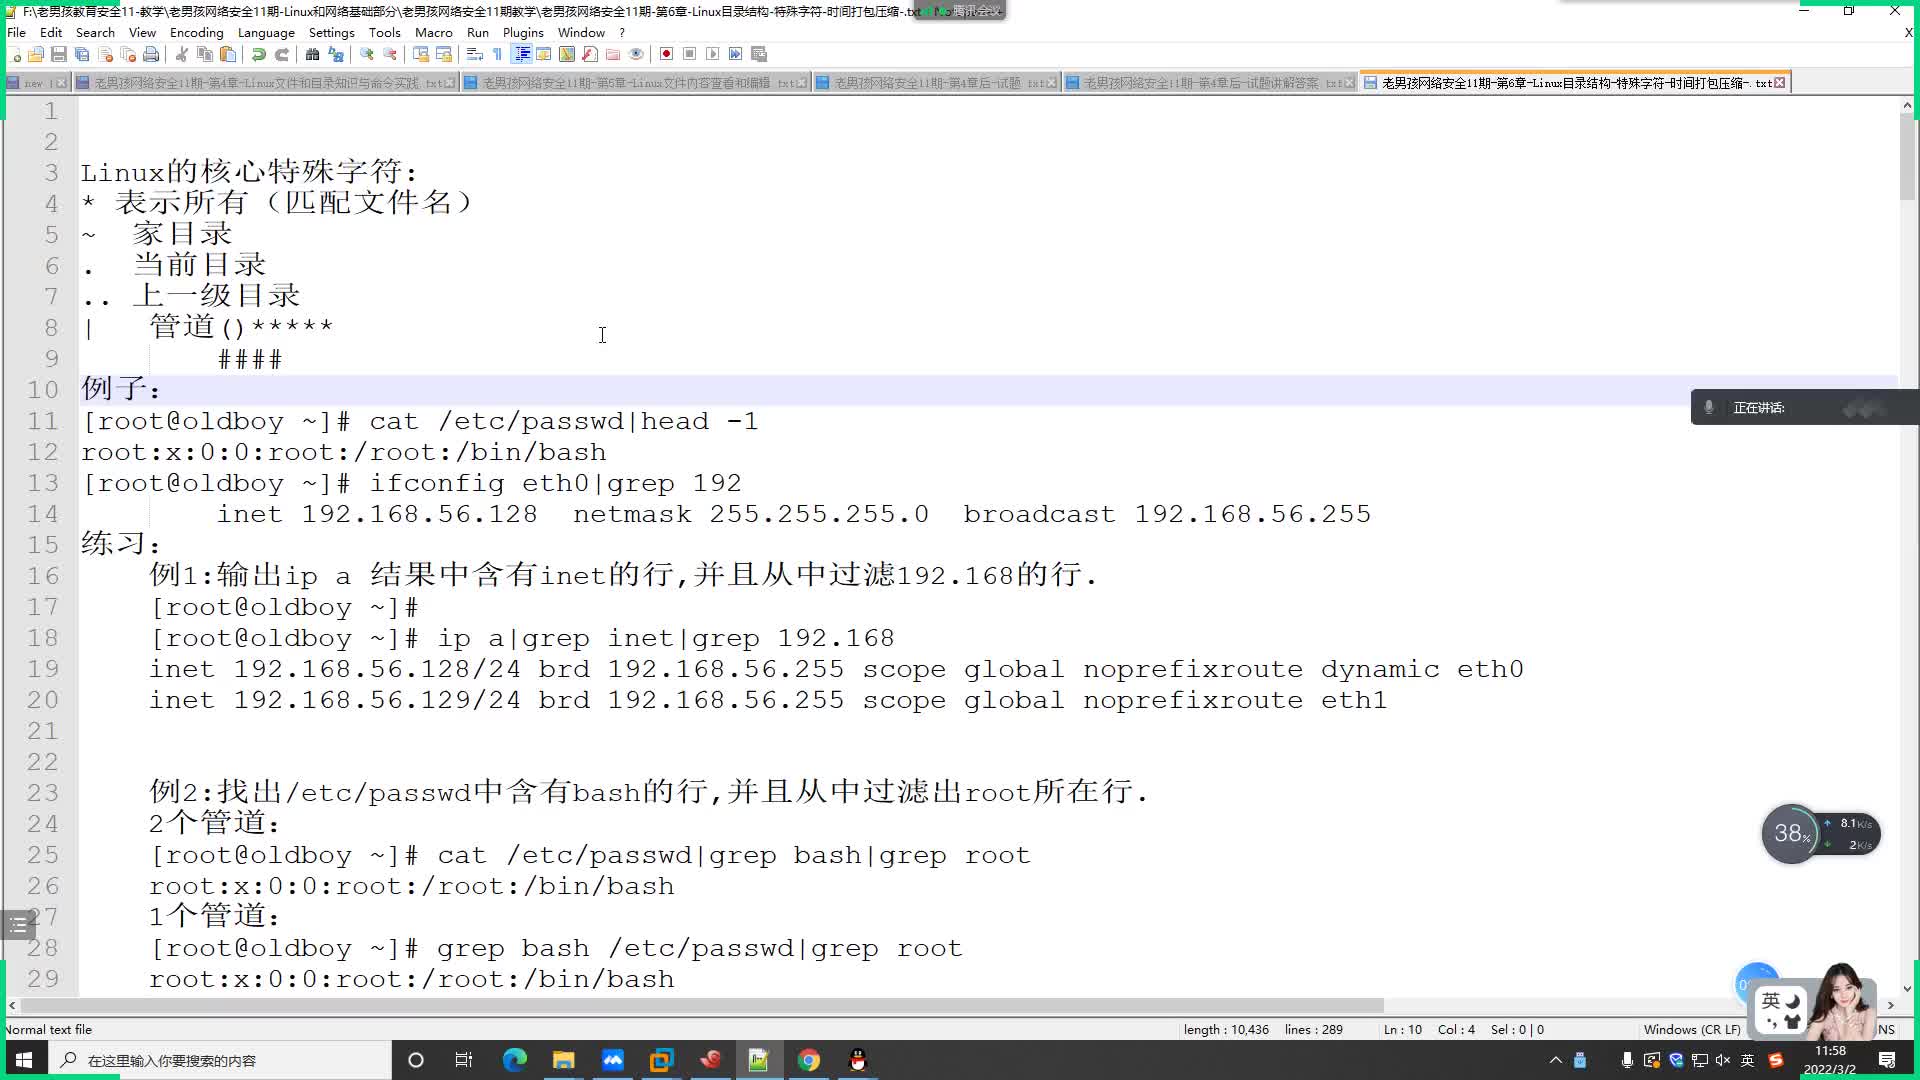Click the New File icon in toolbar

13,54
